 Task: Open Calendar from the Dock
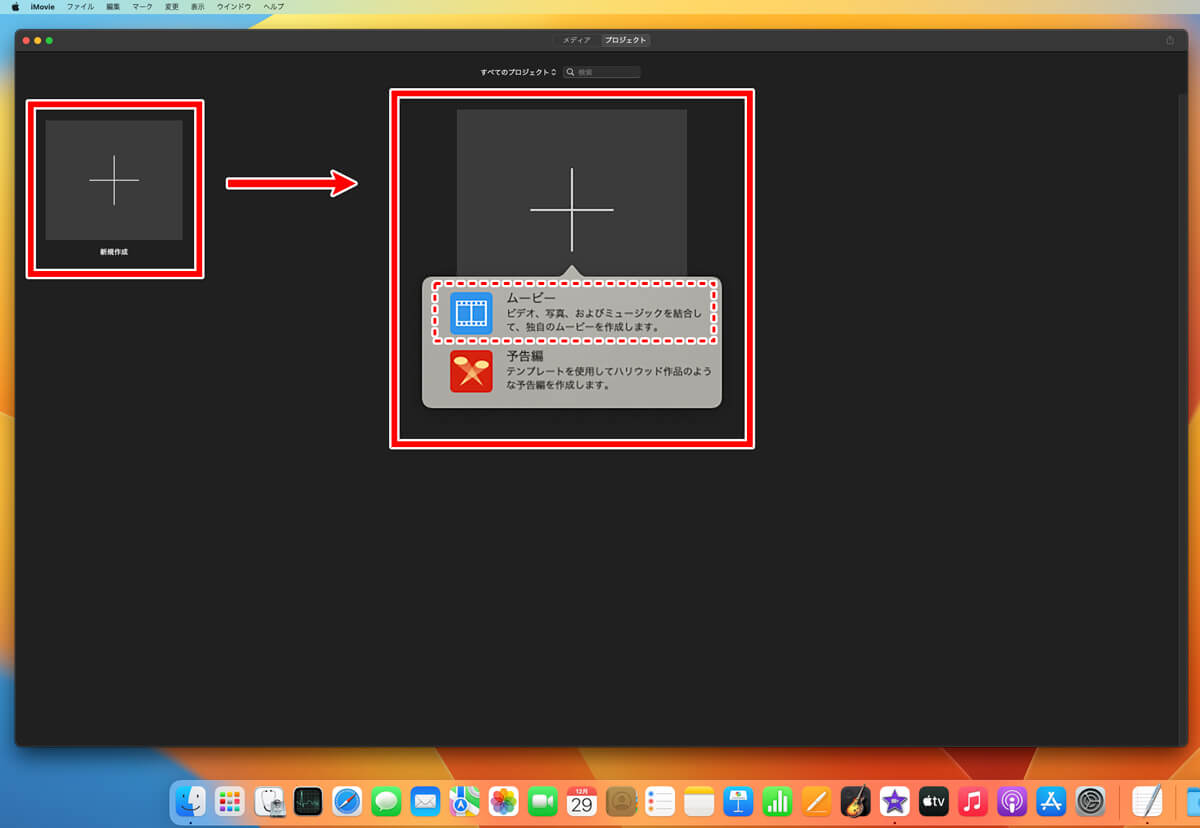(x=582, y=801)
